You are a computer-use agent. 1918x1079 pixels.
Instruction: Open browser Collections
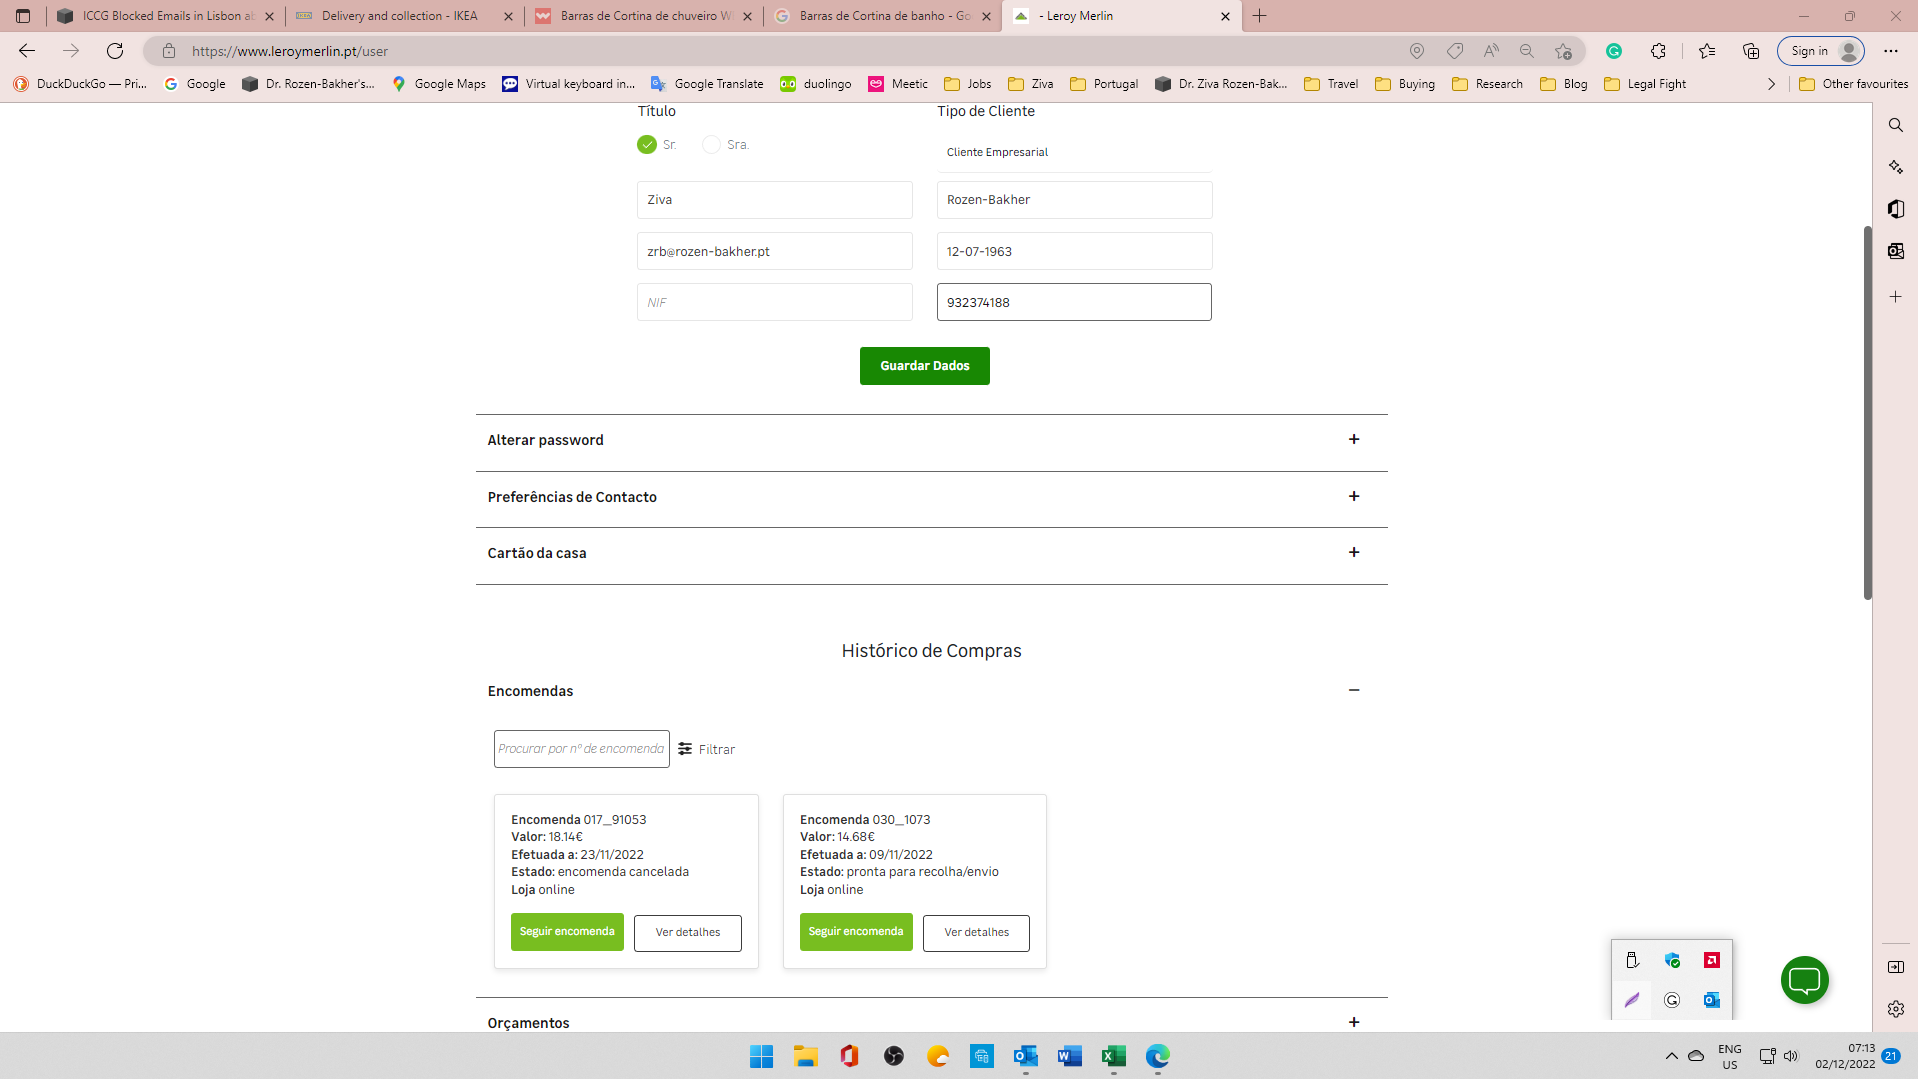click(1750, 51)
